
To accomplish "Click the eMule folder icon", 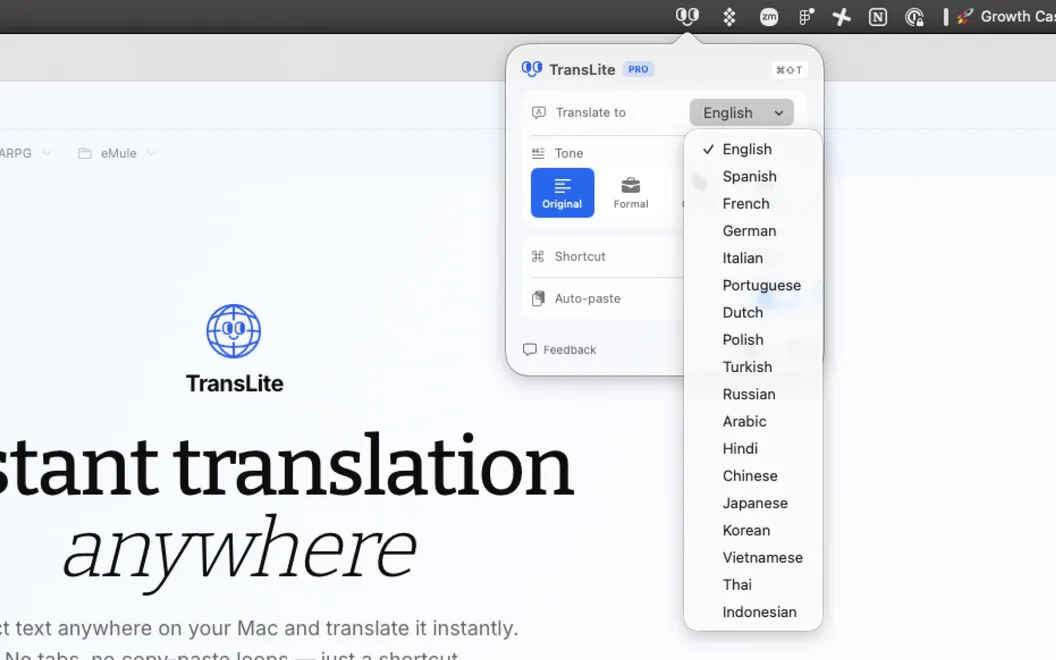I will pos(85,154).
